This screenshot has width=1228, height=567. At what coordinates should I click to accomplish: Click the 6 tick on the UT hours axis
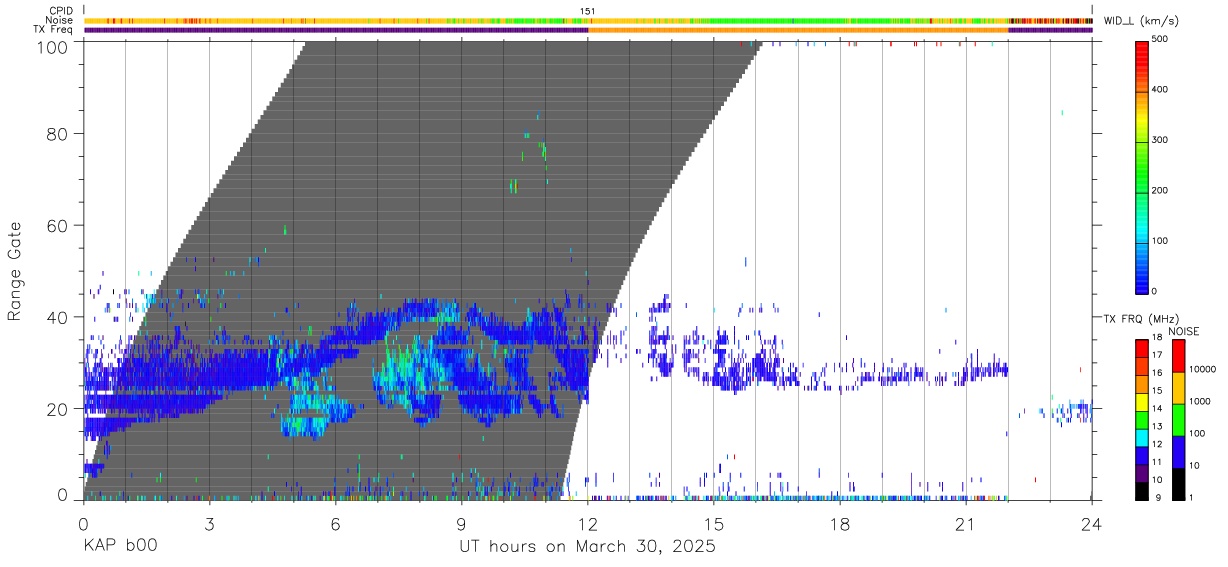[335, 523]
